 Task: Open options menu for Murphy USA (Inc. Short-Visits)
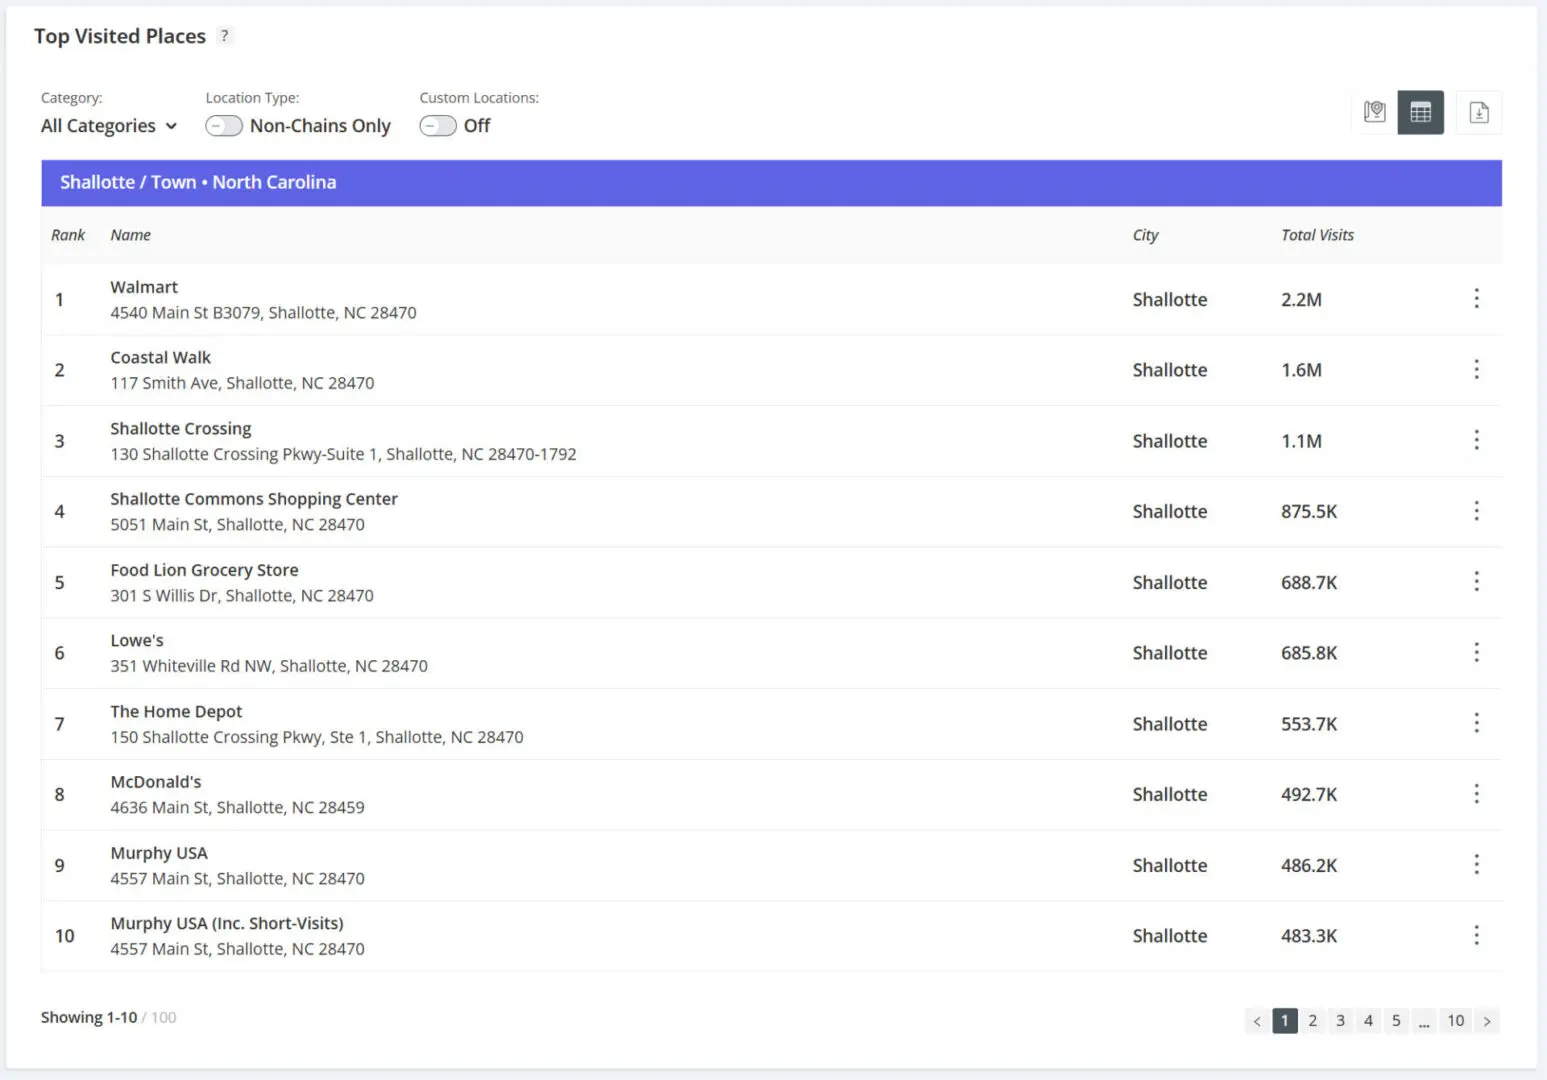1476,935
